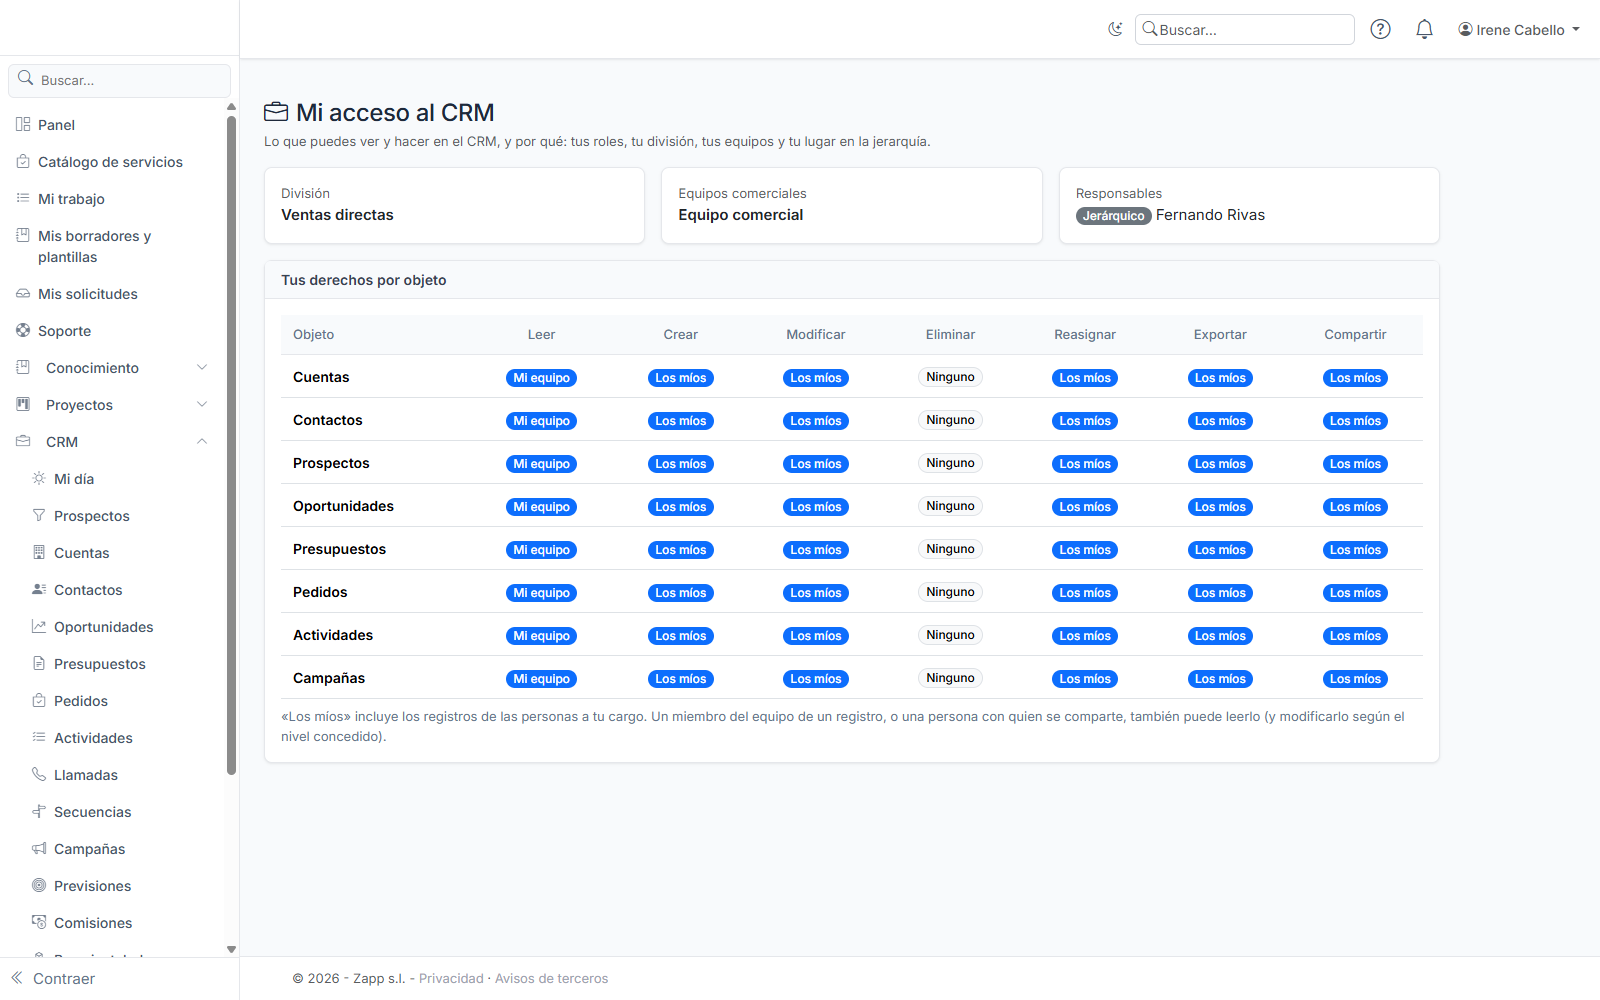Click Ventas directas division text
Image resolution: width=1600 pixels, height=1000 pixels.
tap(337, 215)
